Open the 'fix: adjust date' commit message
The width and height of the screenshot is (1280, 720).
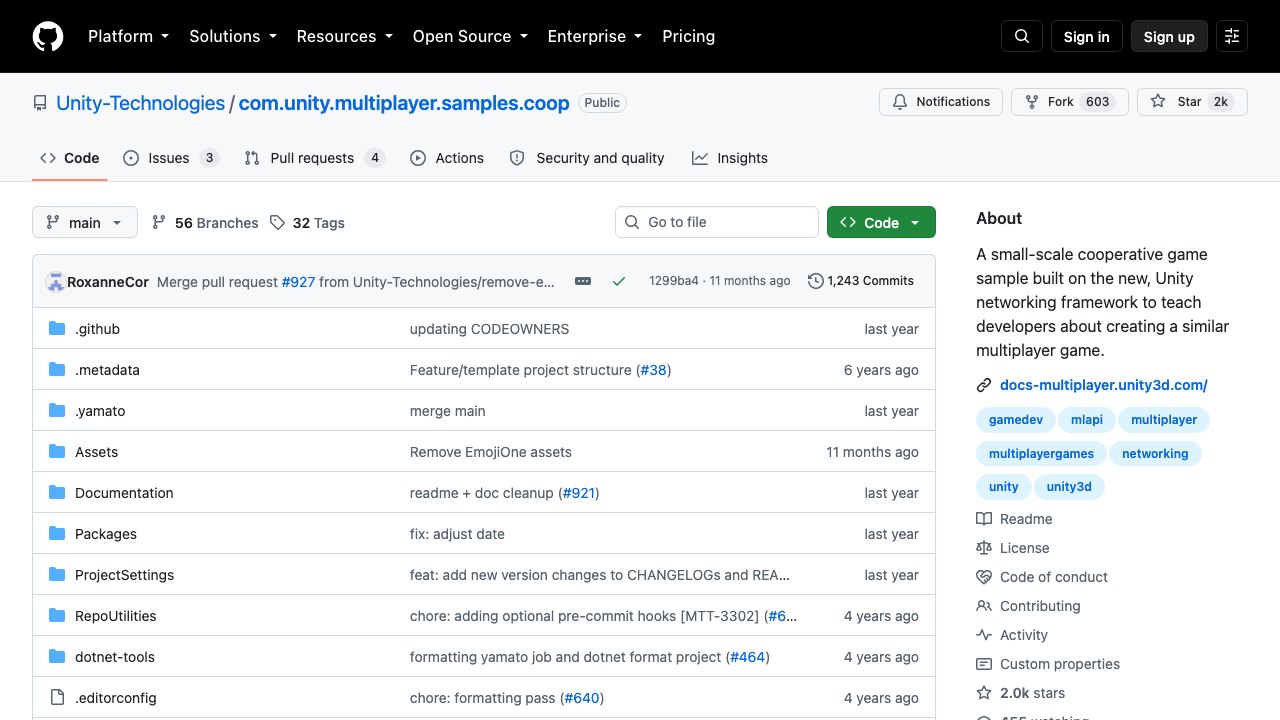point(457,534)
